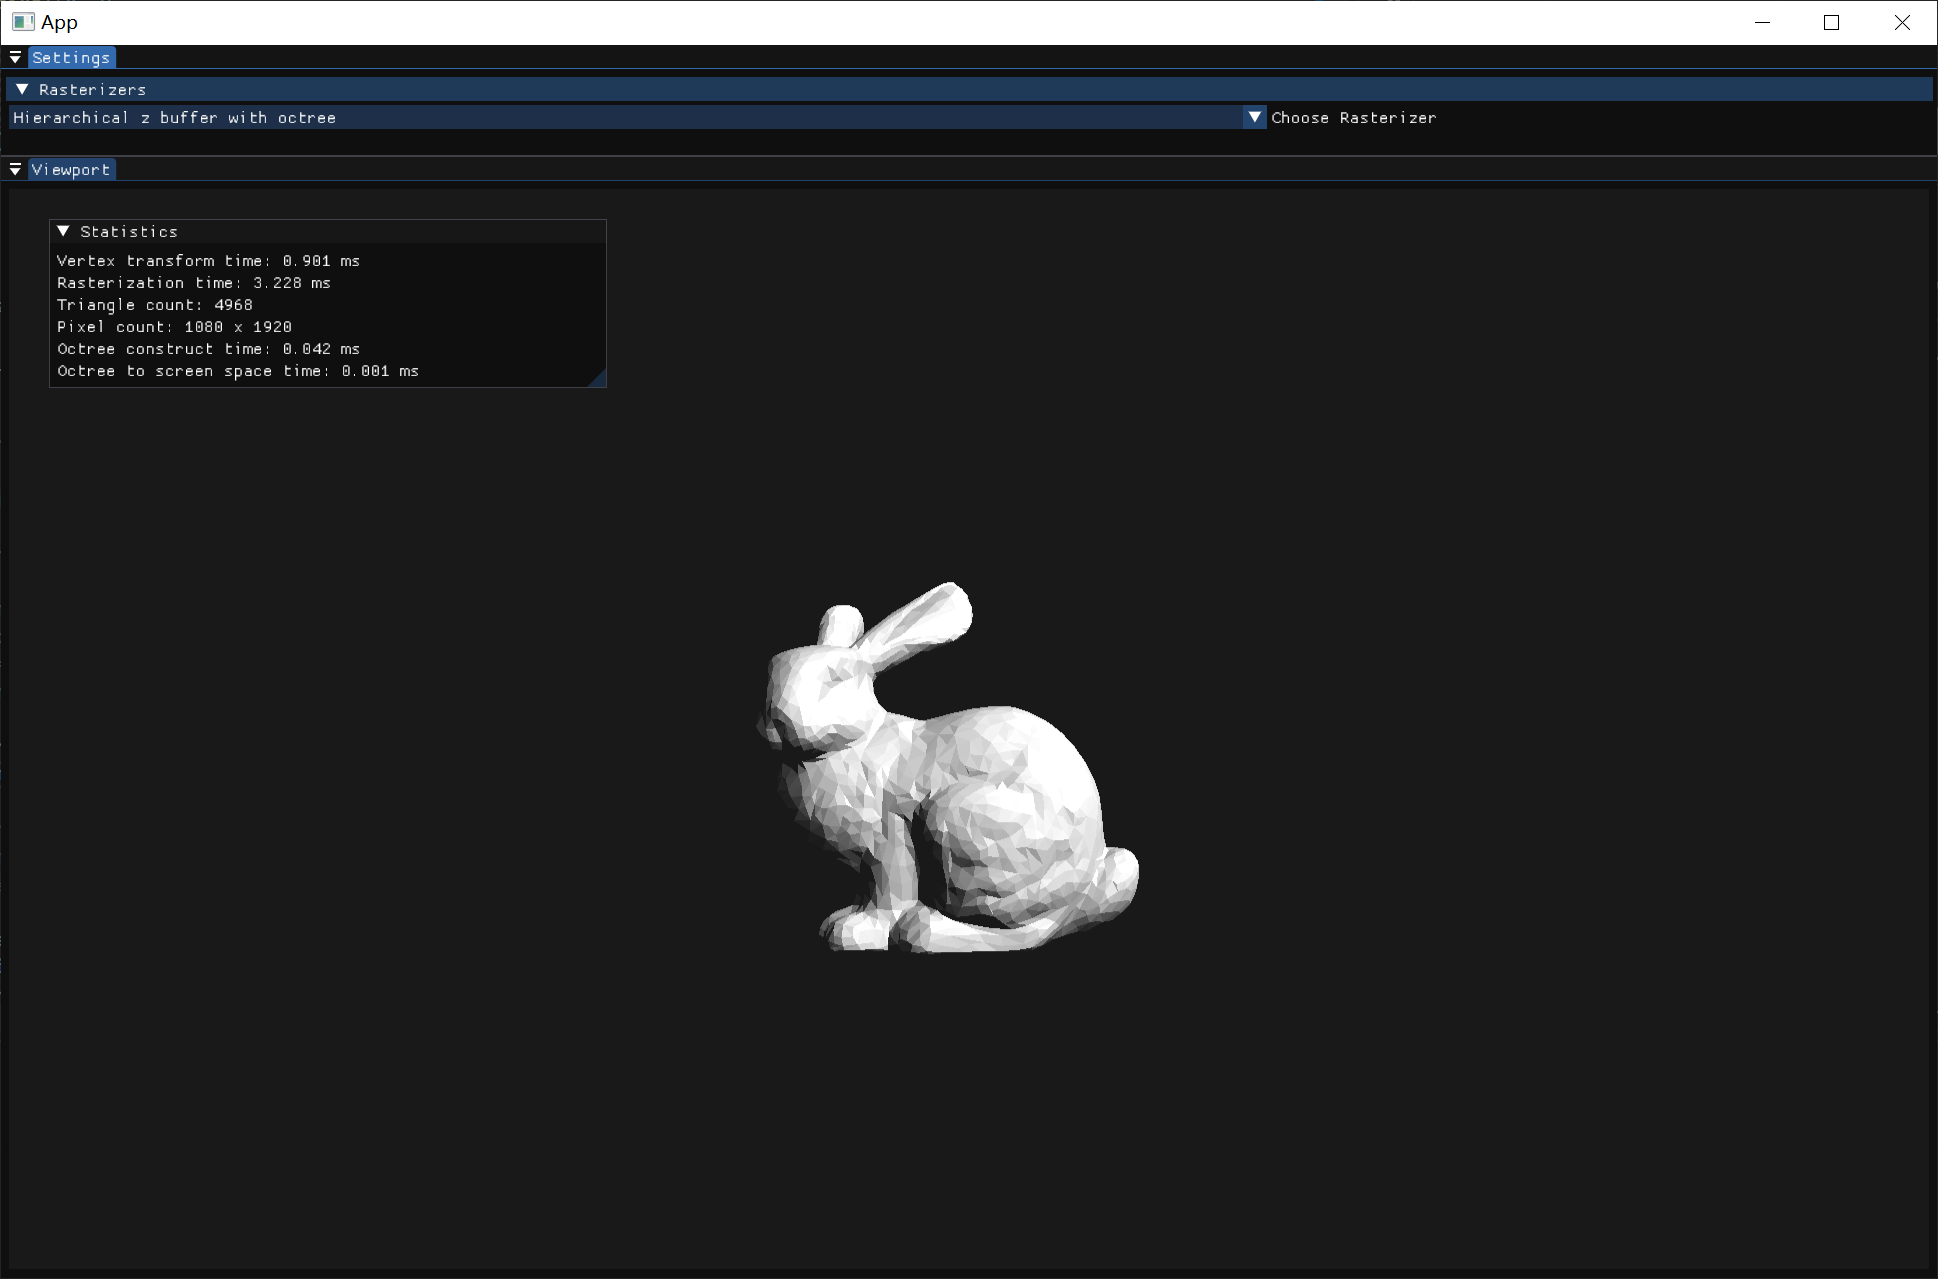The image size is (1938, 1279).
Task: Click the Statistics window resize grip
Action: pos(598,379)
